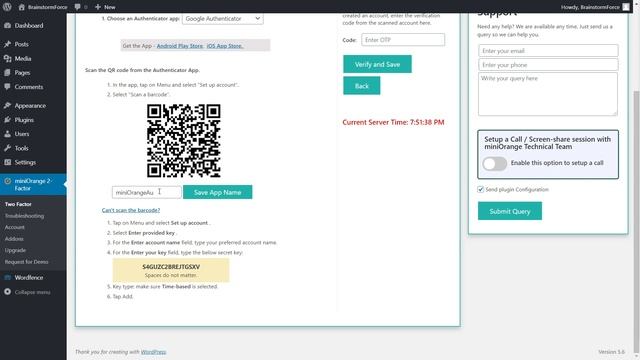Click the Collapse menu arrow icon
The width and height of the screenshot is (640, 360).
pos(7,292)
